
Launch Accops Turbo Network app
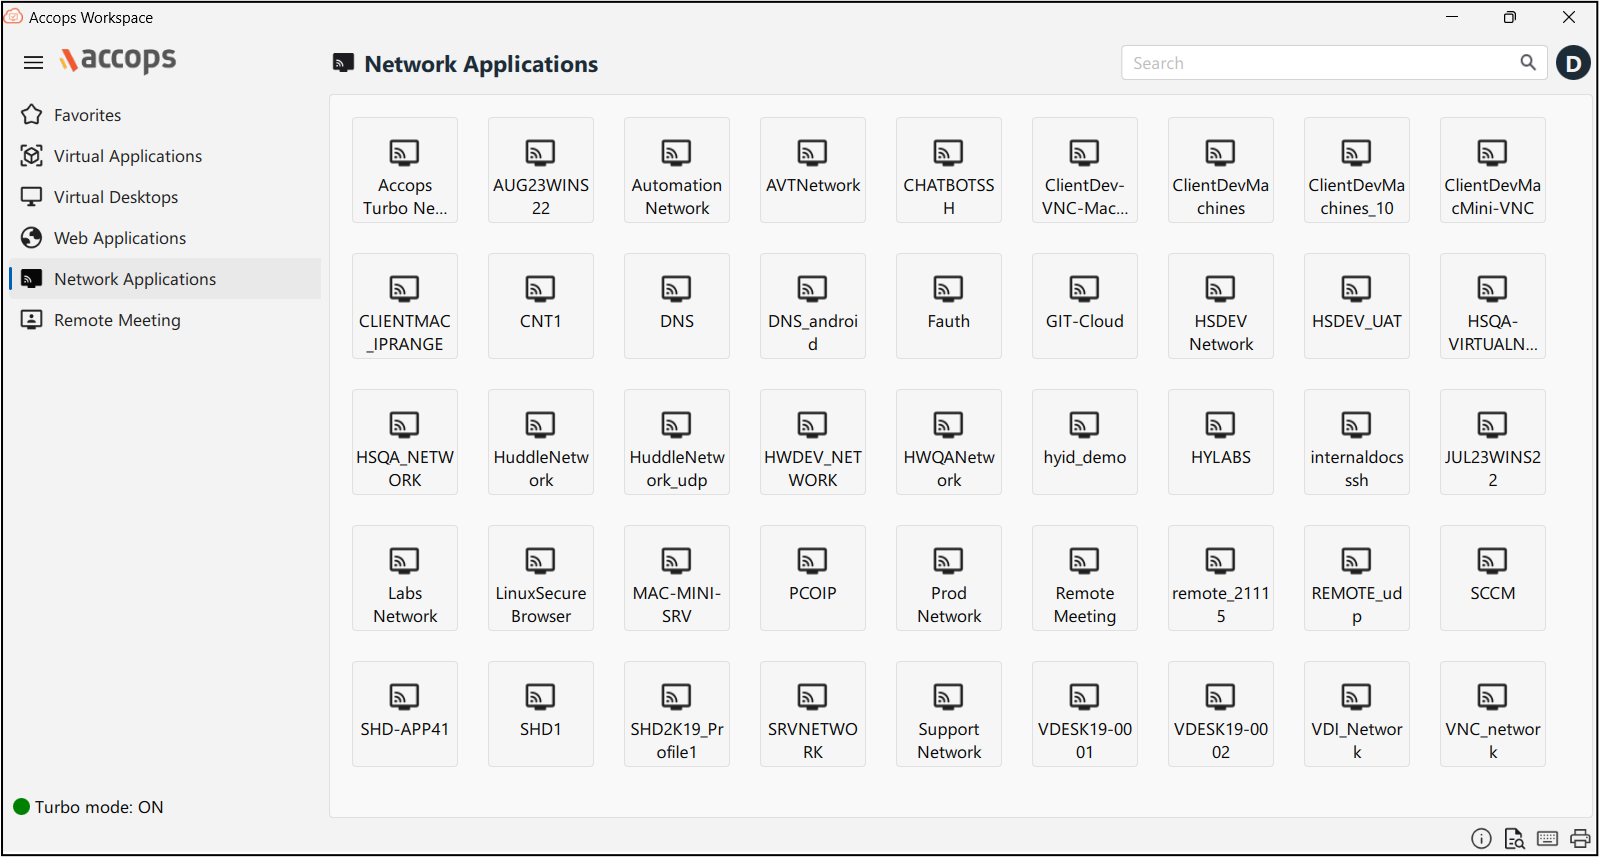(405, 170)
